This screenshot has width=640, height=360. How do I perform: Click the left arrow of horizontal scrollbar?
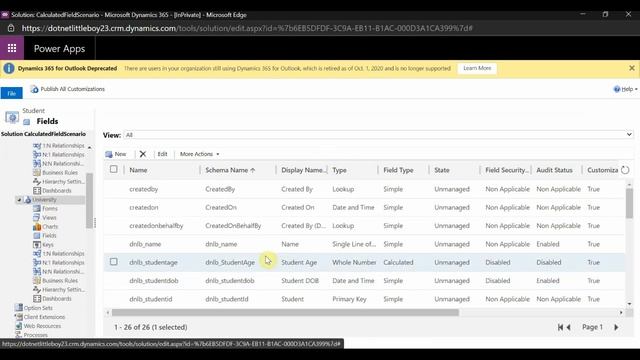point(108,313)
